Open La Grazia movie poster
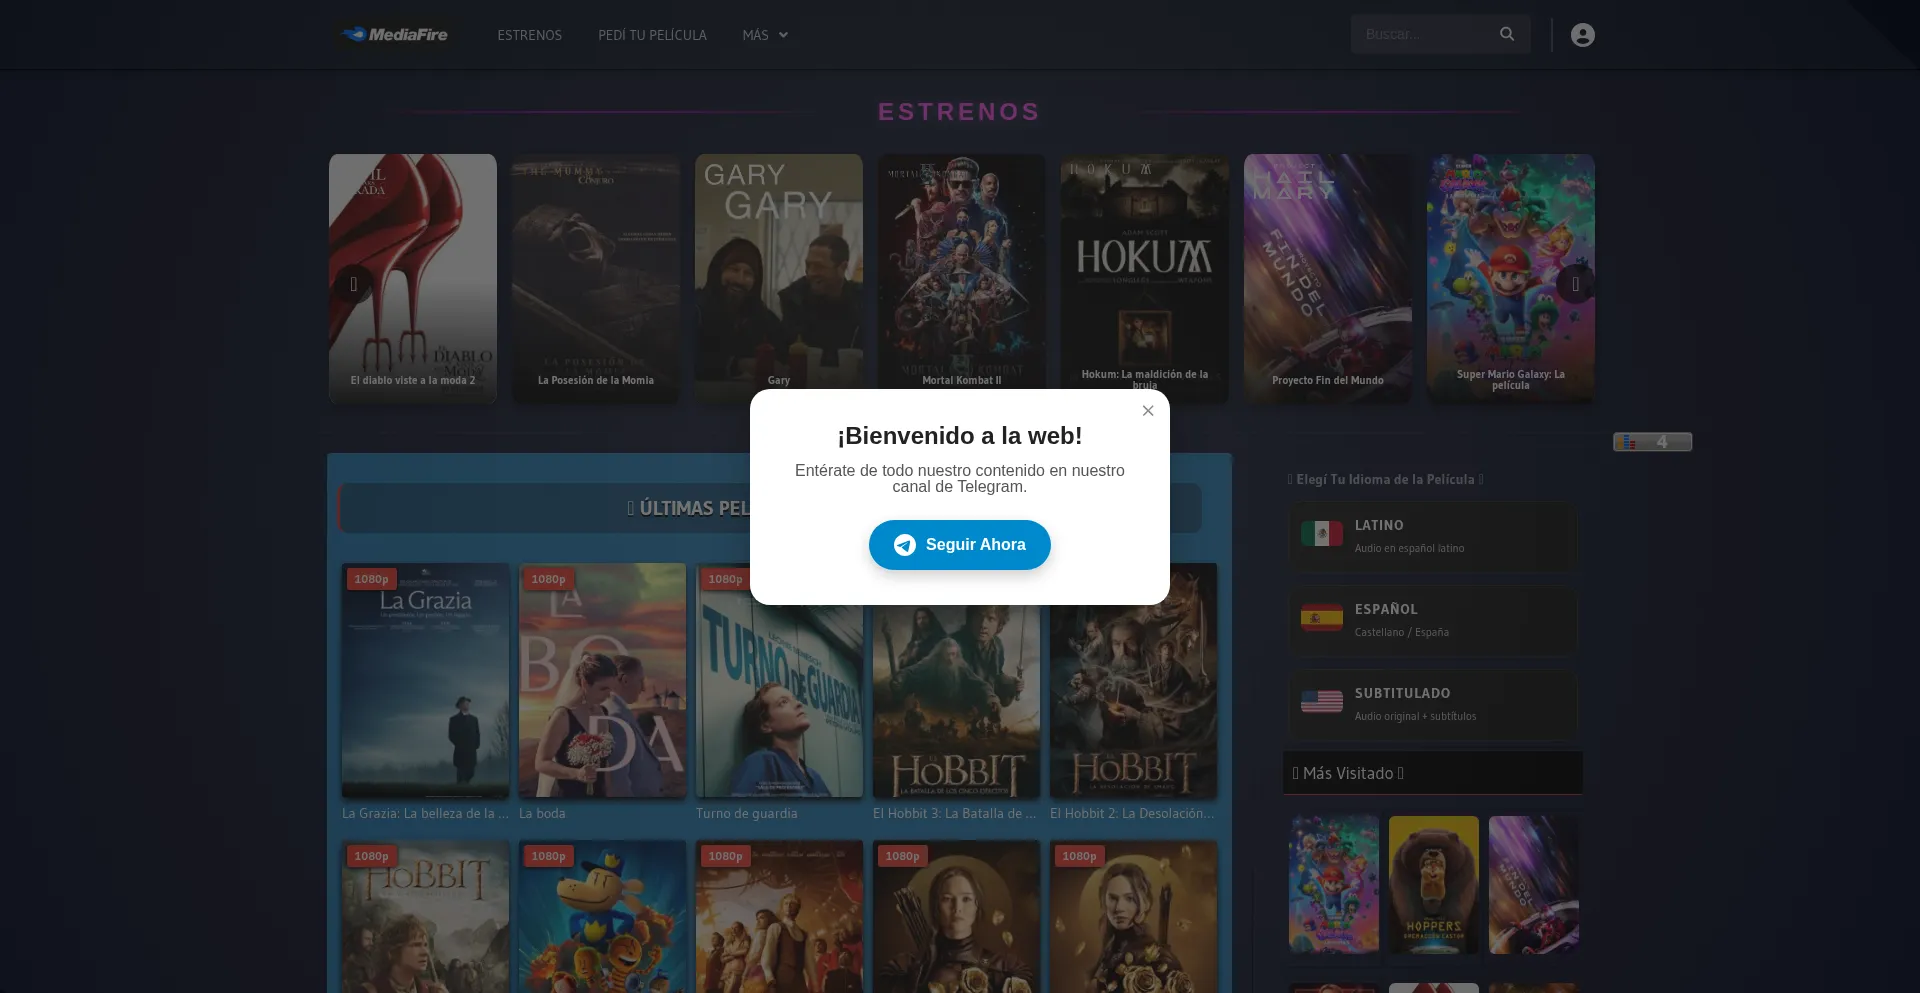The image size is (1920, 993). (425, 680)
